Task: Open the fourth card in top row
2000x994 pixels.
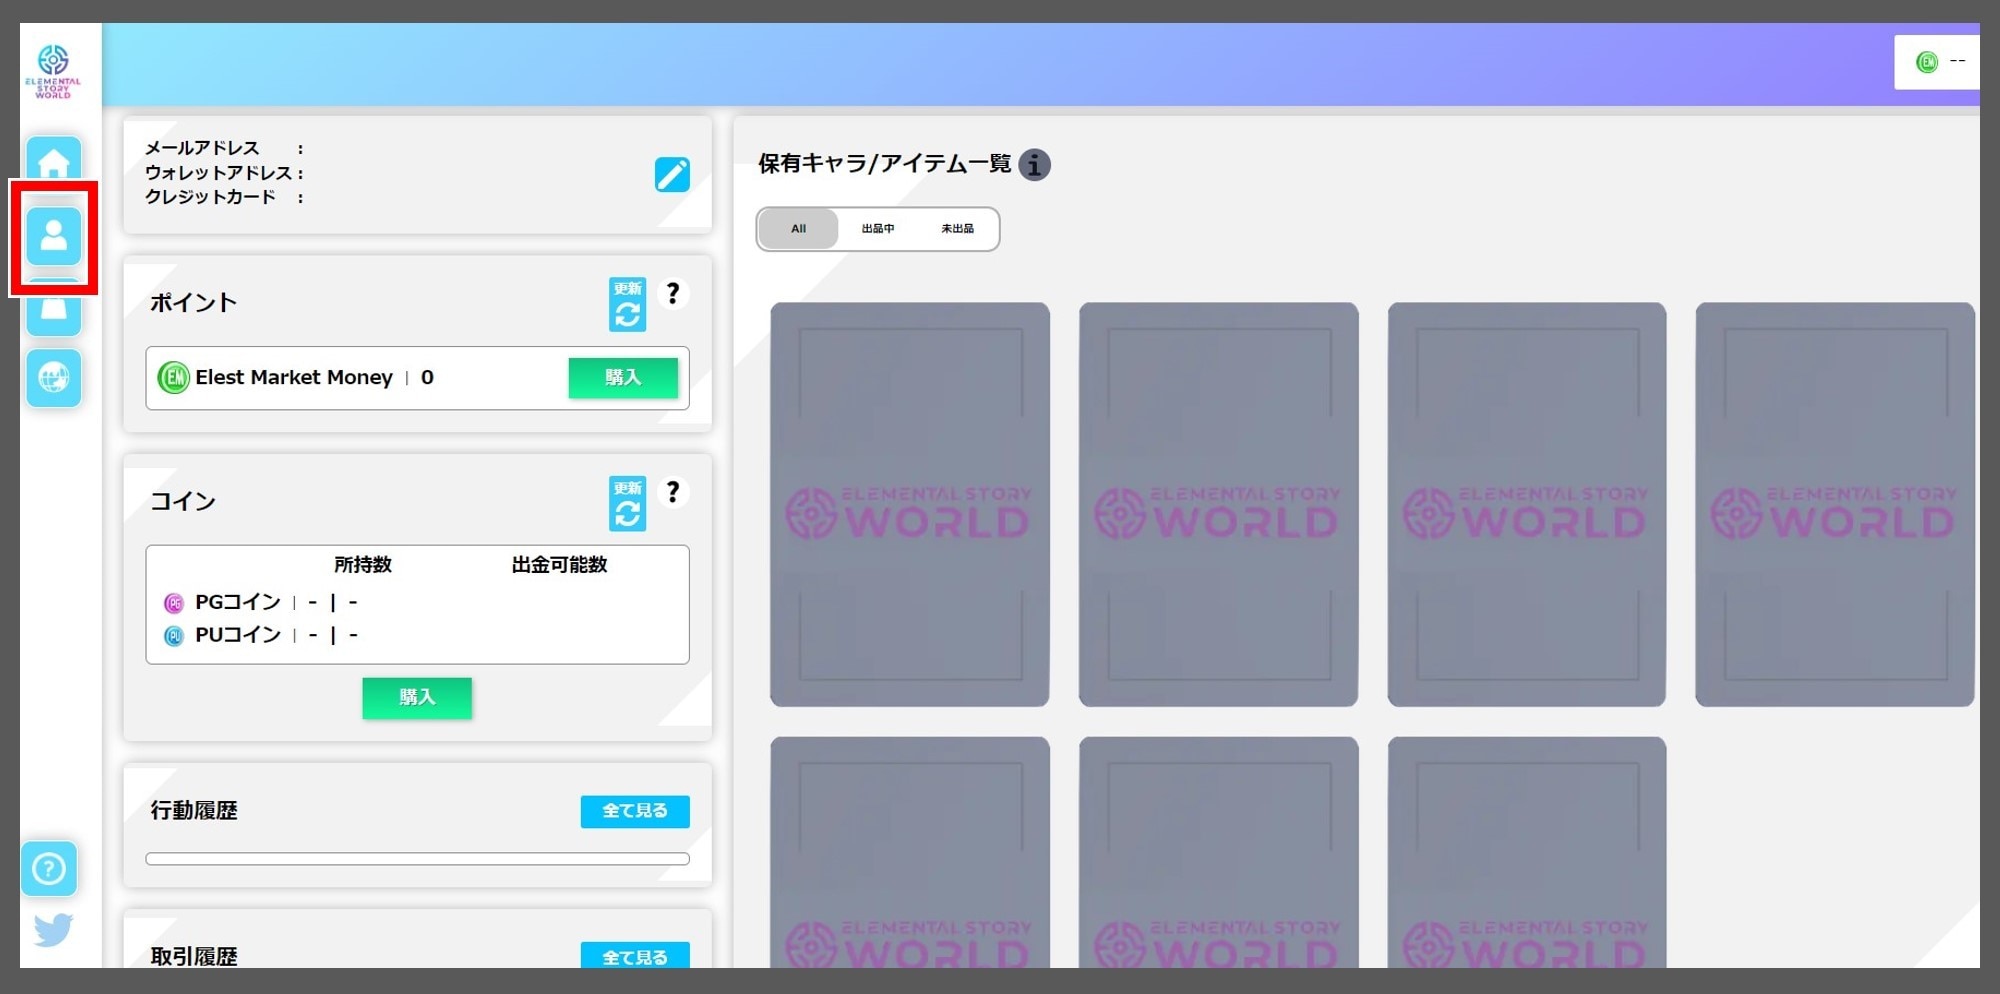Action: (x=1835, y=505)
